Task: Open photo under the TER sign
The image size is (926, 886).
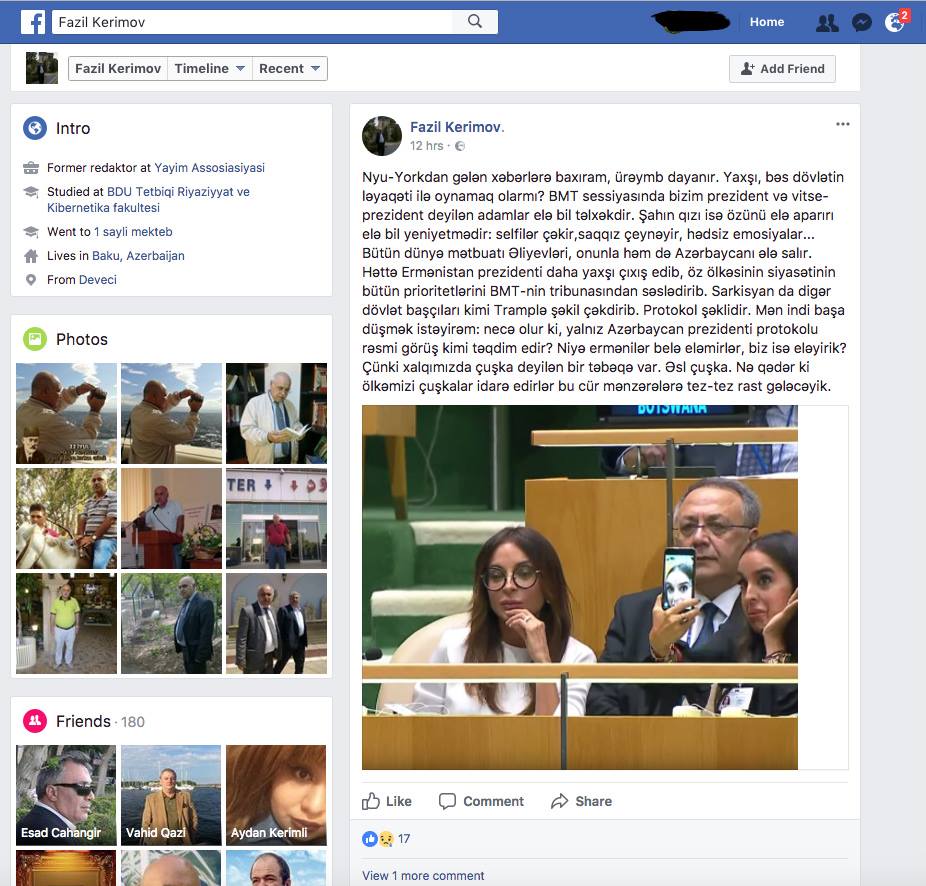Action: [x=276, y=519]
